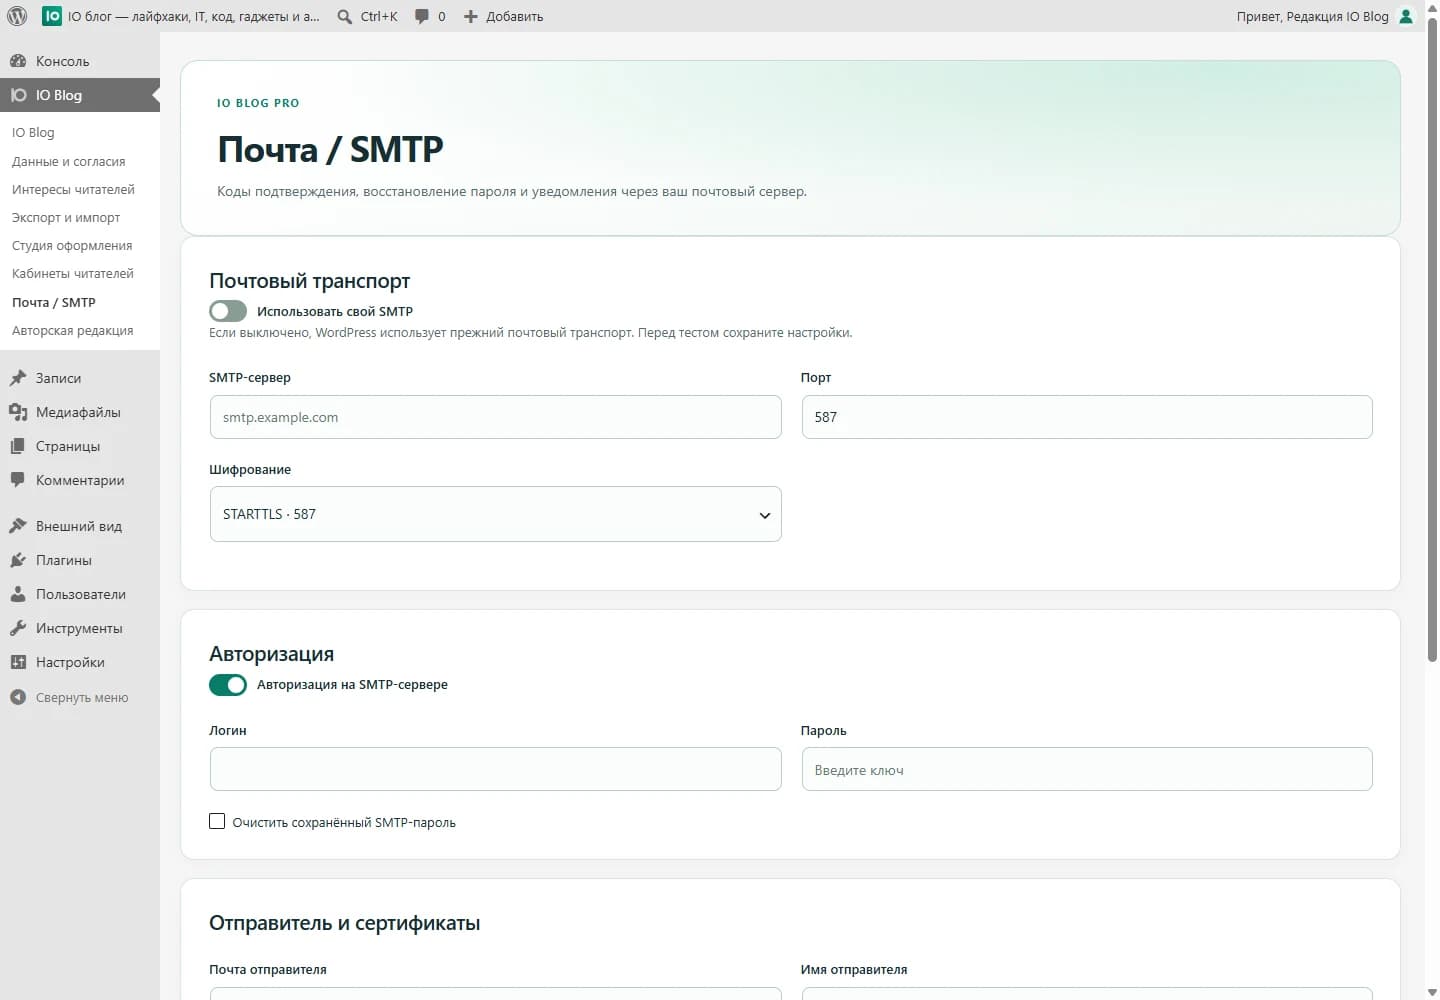The height and width of the screenshot is (1000, 1440).
Task: Click the Ctrl+K search link
Action: tap(367, 16)
